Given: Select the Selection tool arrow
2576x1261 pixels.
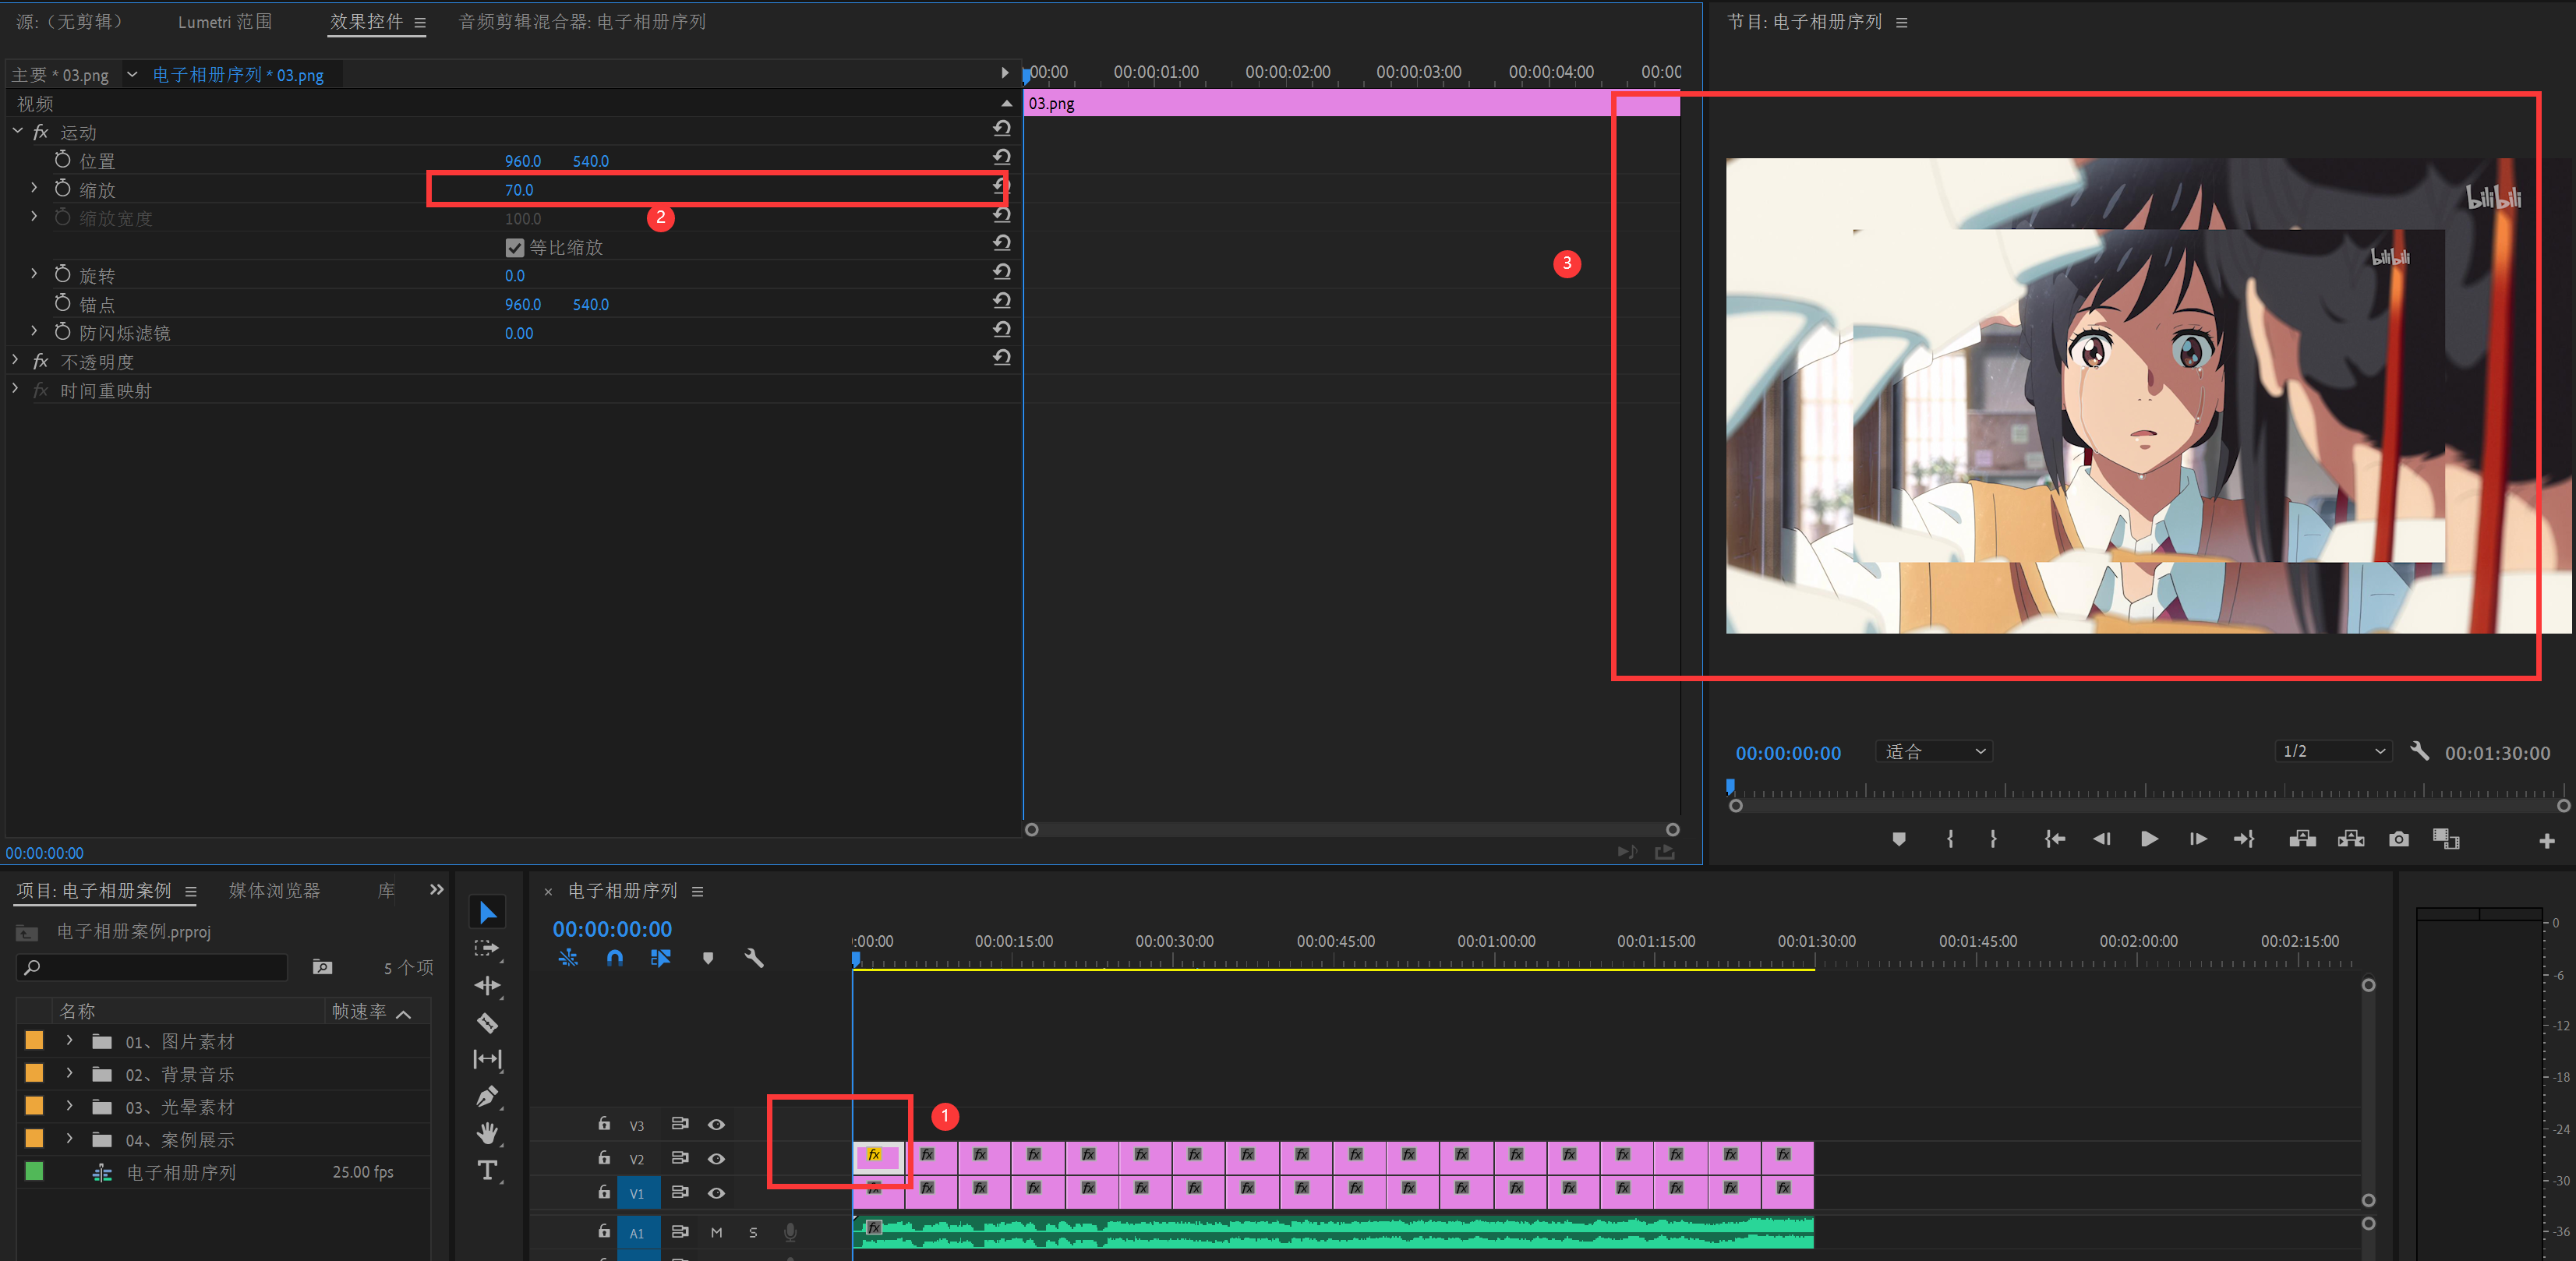Looking at the screenshot, I should click(x=487, y=912).
